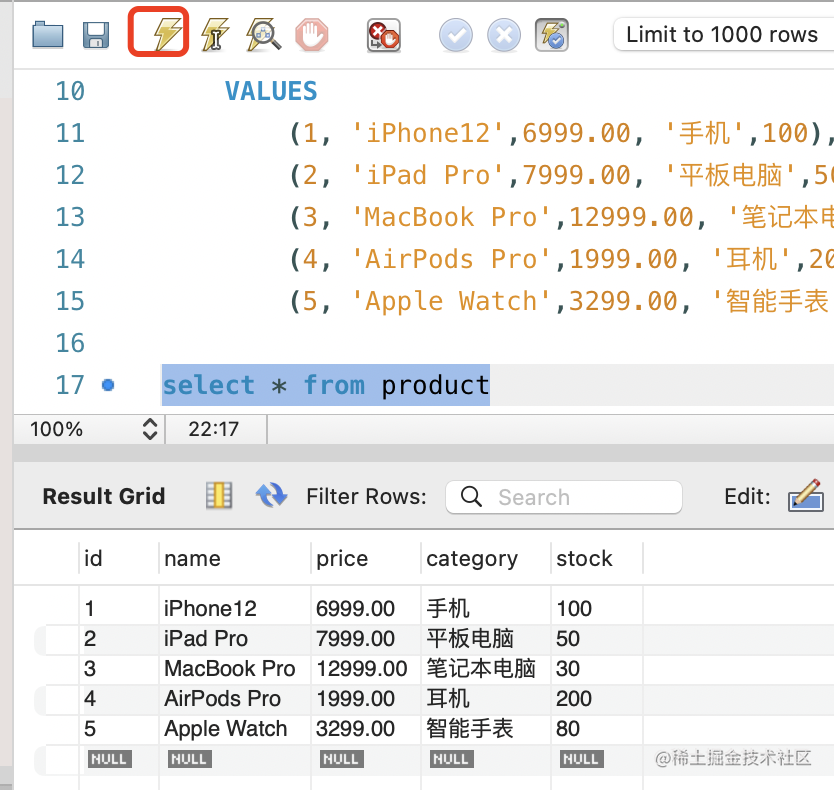Click the 22:17 cursor position indicator
This screenshot has height=790, width=834.
pos(214,429)
